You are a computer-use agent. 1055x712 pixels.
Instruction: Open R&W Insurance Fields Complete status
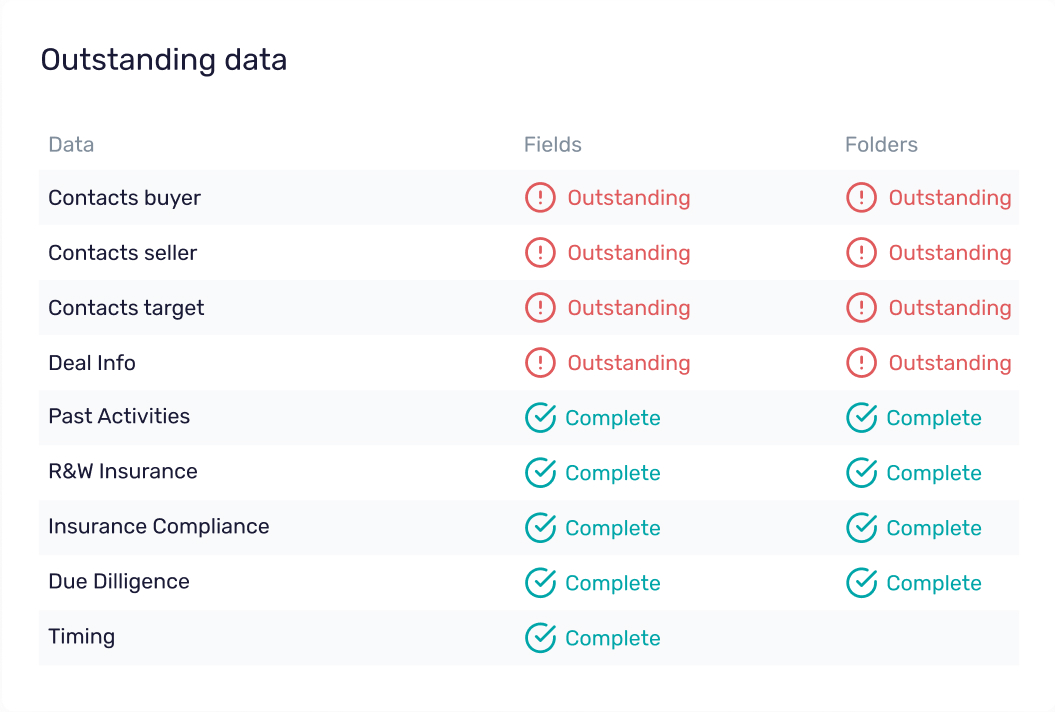(x=612, y=473)
